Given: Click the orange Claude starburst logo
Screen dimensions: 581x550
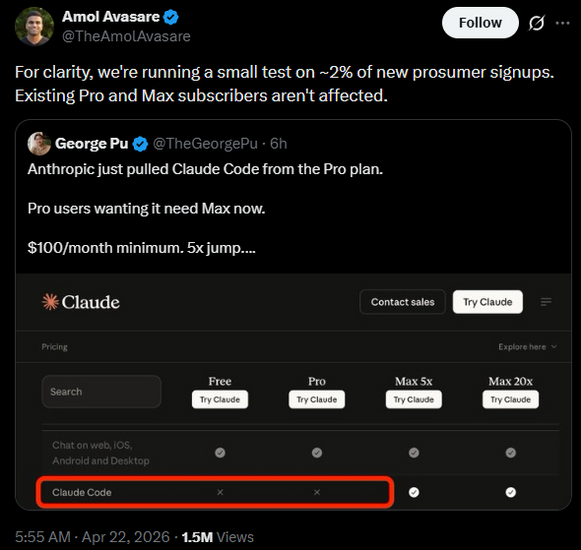Looking at the screenshot, I should coord(50,302).
